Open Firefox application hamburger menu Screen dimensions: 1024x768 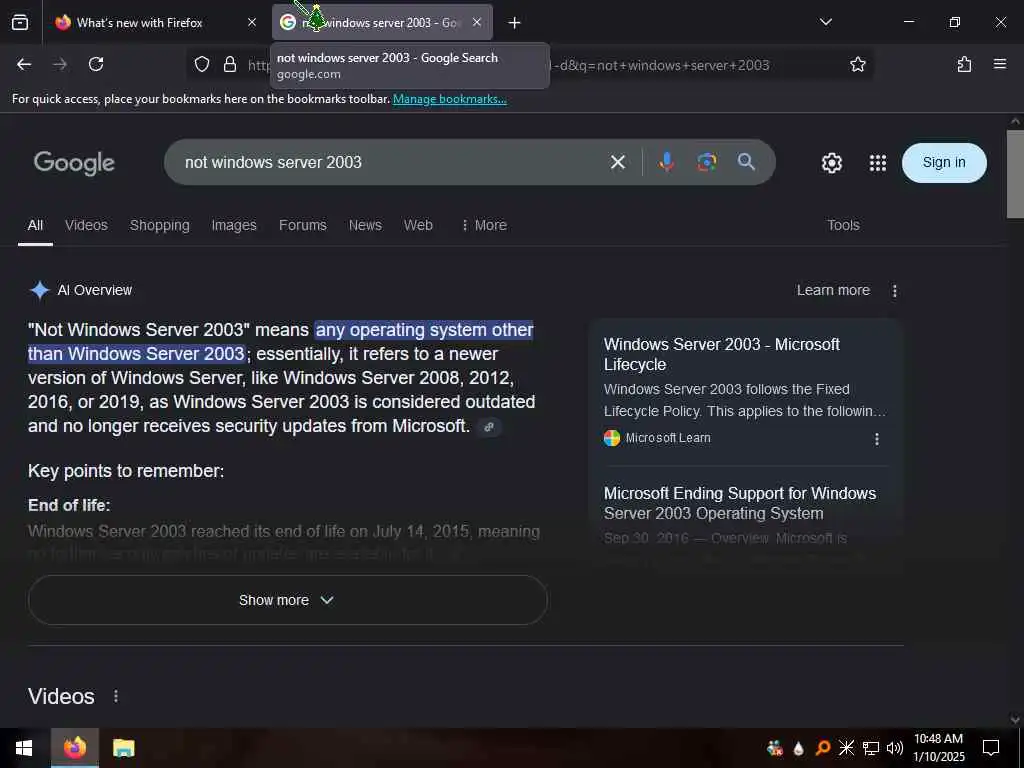click(1000, 64)
